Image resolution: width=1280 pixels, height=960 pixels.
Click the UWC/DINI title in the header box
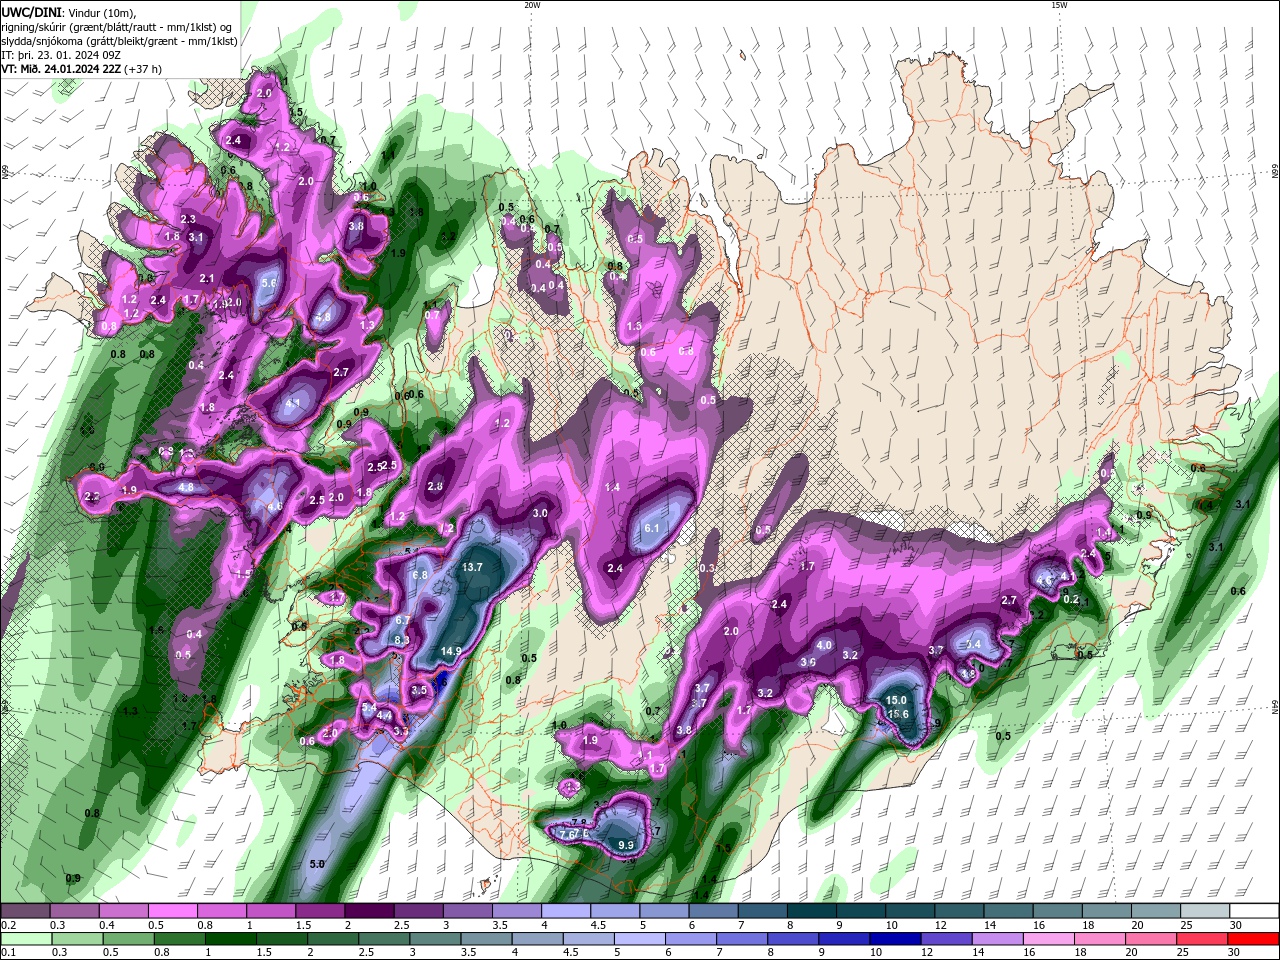tap(31, 12)
